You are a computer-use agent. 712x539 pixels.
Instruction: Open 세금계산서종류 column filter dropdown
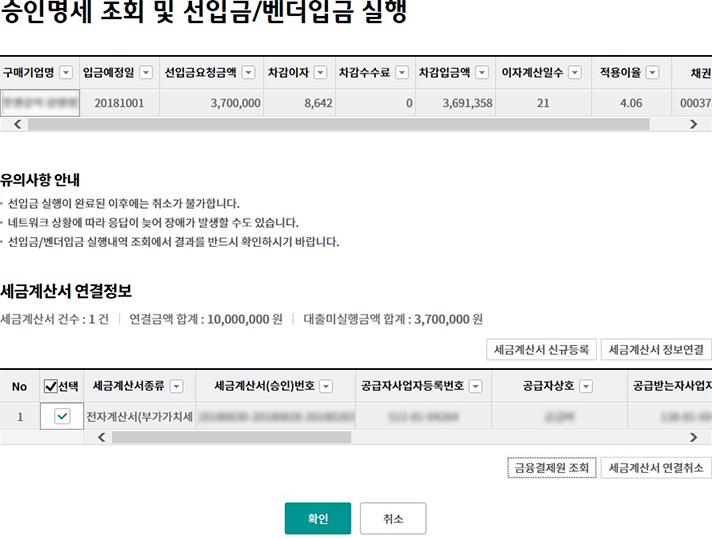(177, 386)
